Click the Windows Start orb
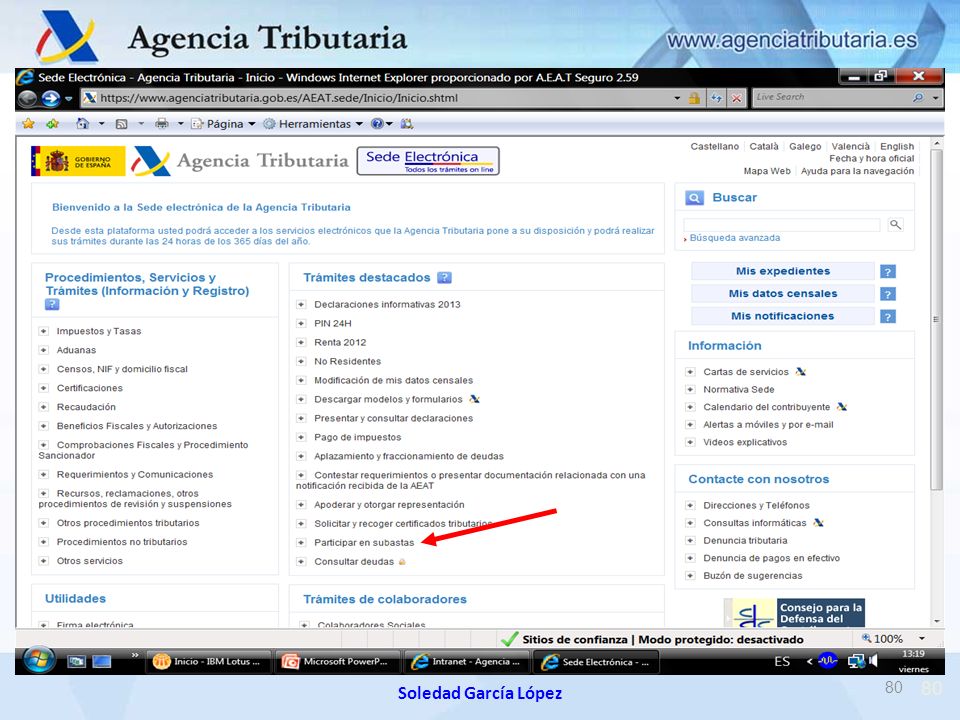 pos(39,660)
